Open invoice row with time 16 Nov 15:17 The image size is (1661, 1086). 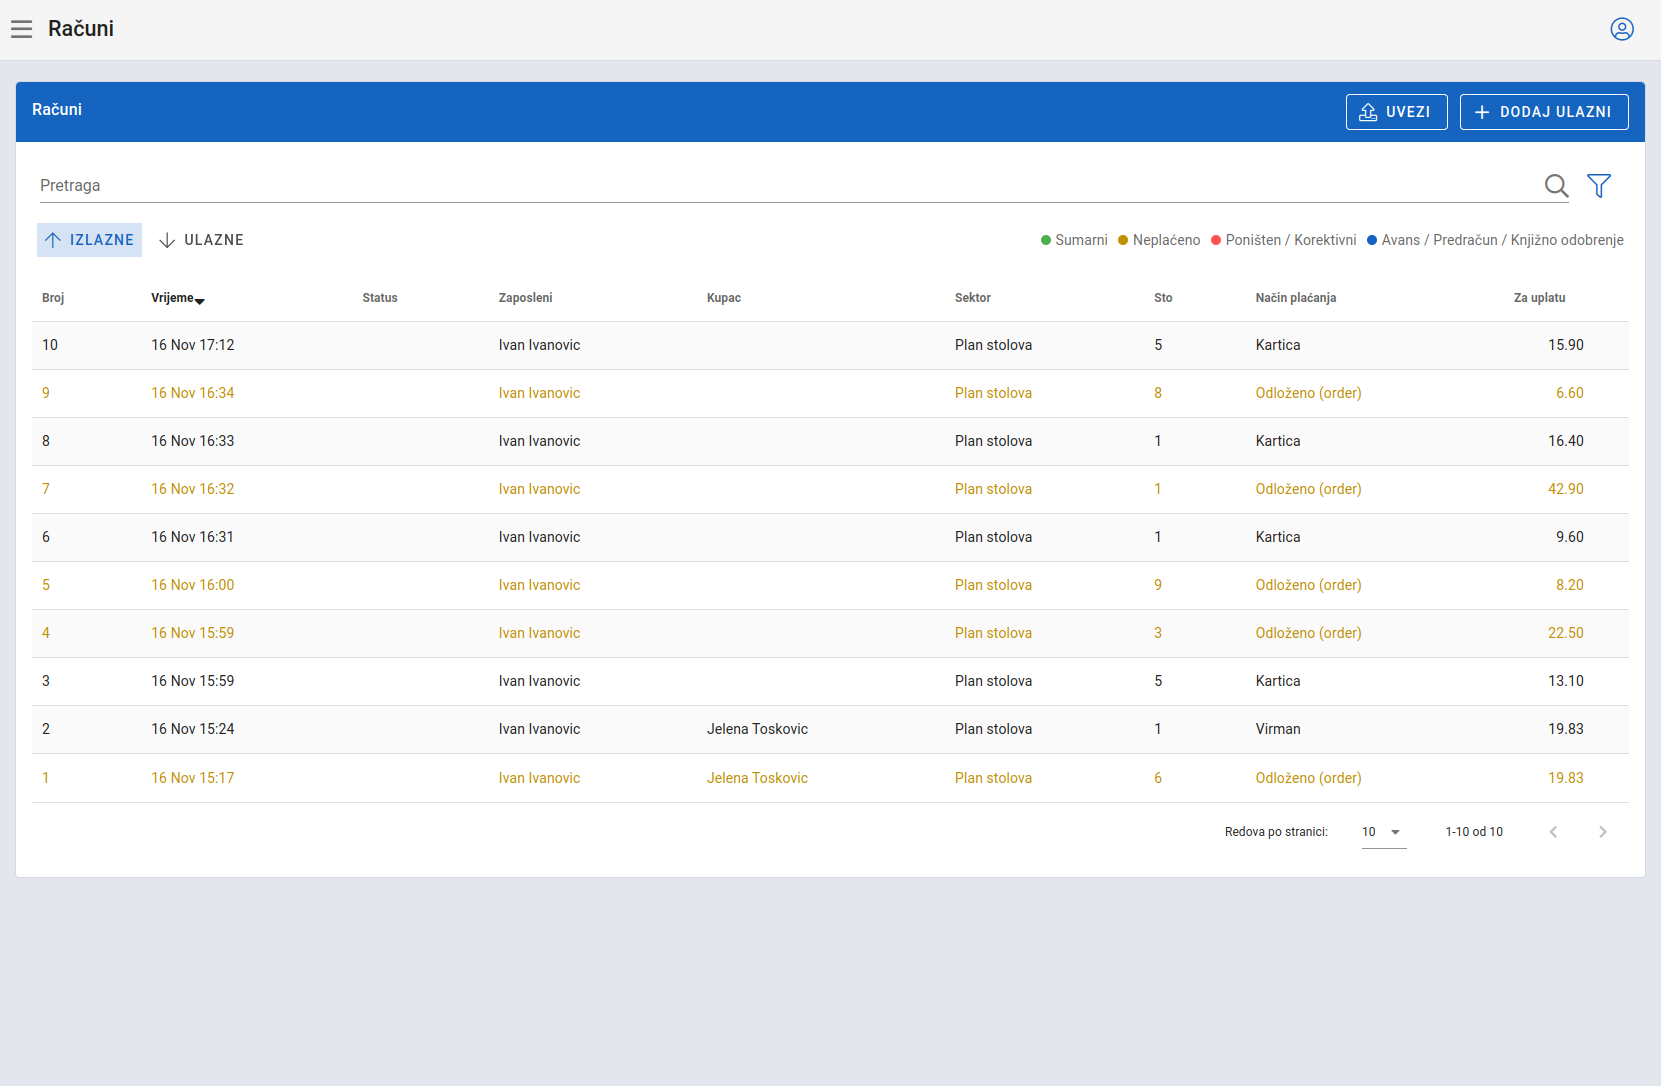click(830, 778)
